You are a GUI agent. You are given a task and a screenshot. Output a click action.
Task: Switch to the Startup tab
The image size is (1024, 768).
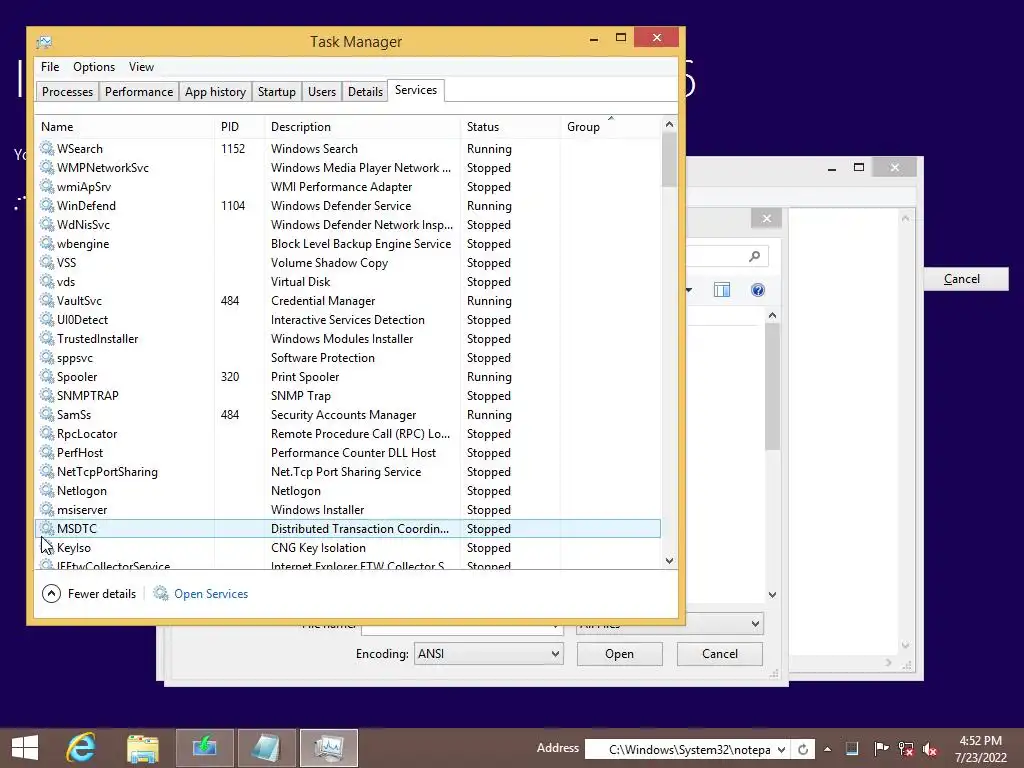pyautogui.click(x=276, y=91)
